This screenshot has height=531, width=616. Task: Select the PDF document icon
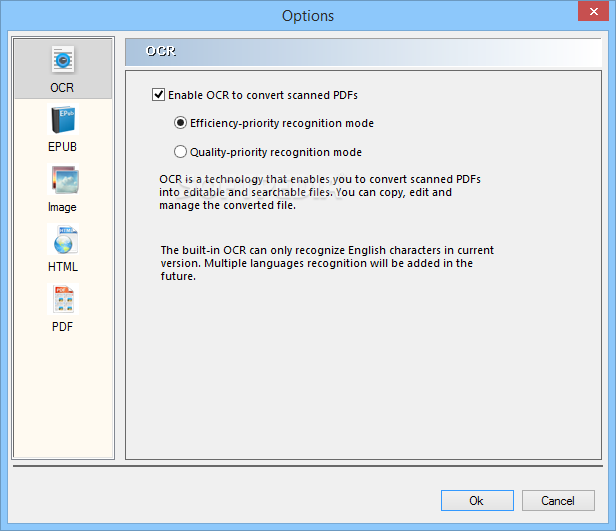click(x=63, y=299)
